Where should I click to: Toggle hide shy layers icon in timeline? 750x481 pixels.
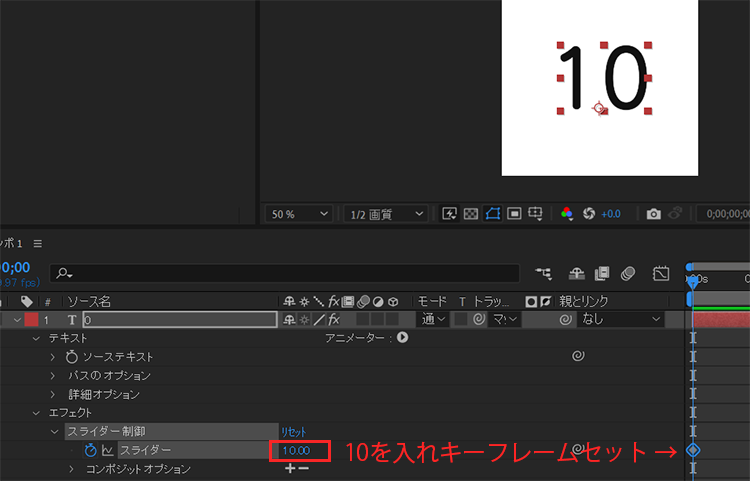[x=576, y=273]
